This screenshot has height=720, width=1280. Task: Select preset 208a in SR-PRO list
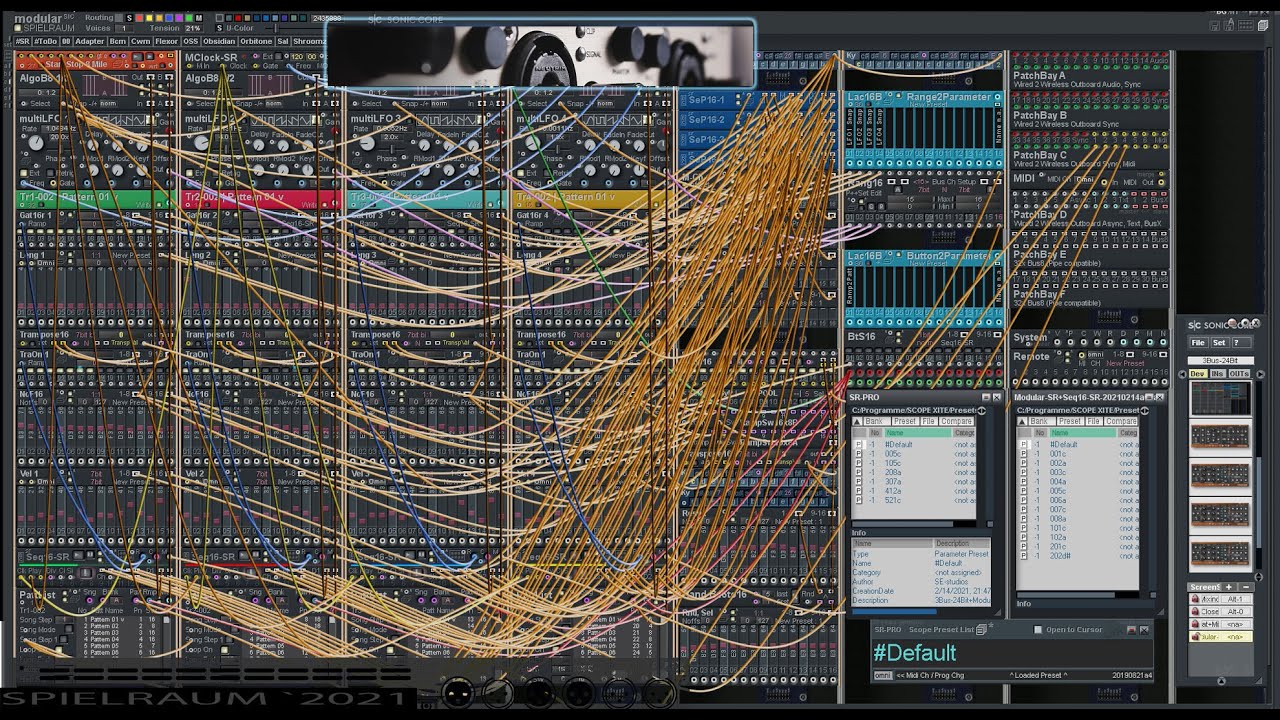(x=892, y=472)
